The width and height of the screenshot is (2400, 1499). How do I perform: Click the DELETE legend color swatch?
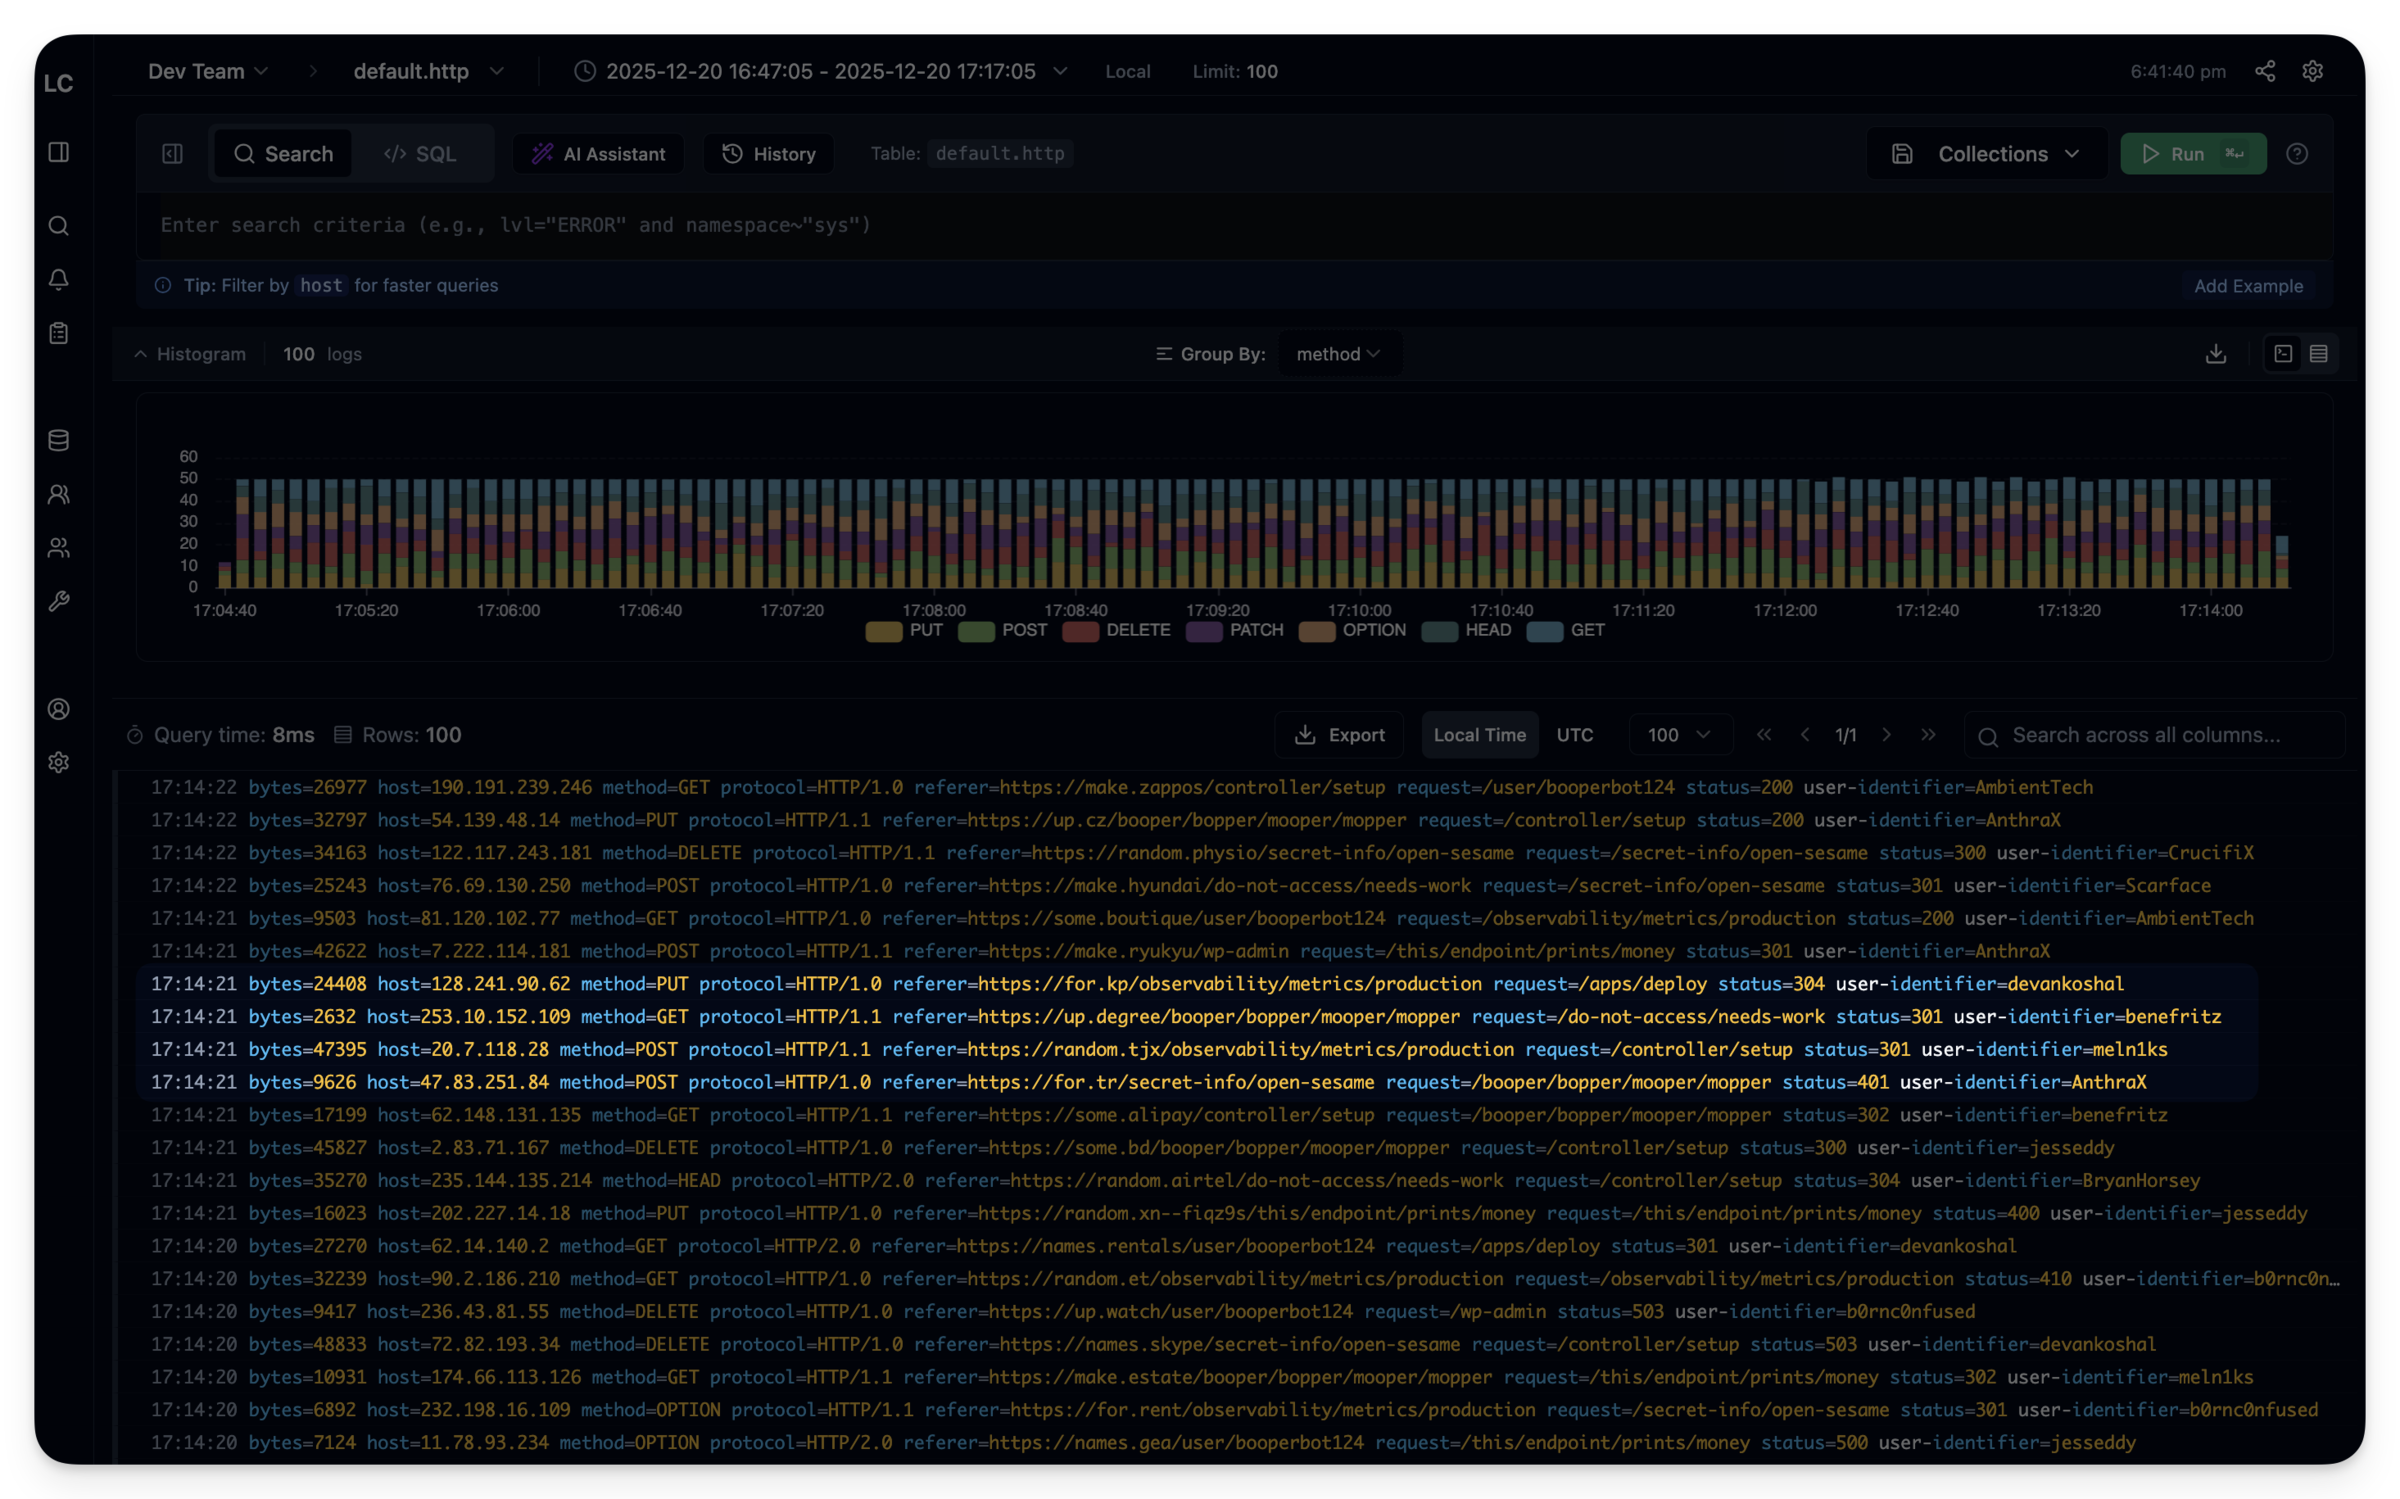[x=1080, y=631]
